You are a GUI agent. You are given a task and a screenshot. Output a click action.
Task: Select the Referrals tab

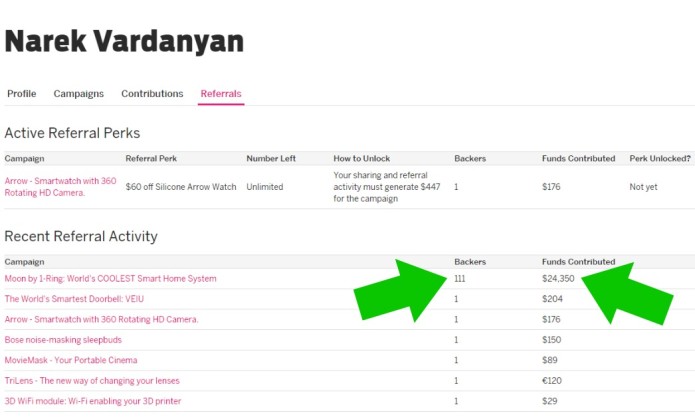[x=221, y=94]
